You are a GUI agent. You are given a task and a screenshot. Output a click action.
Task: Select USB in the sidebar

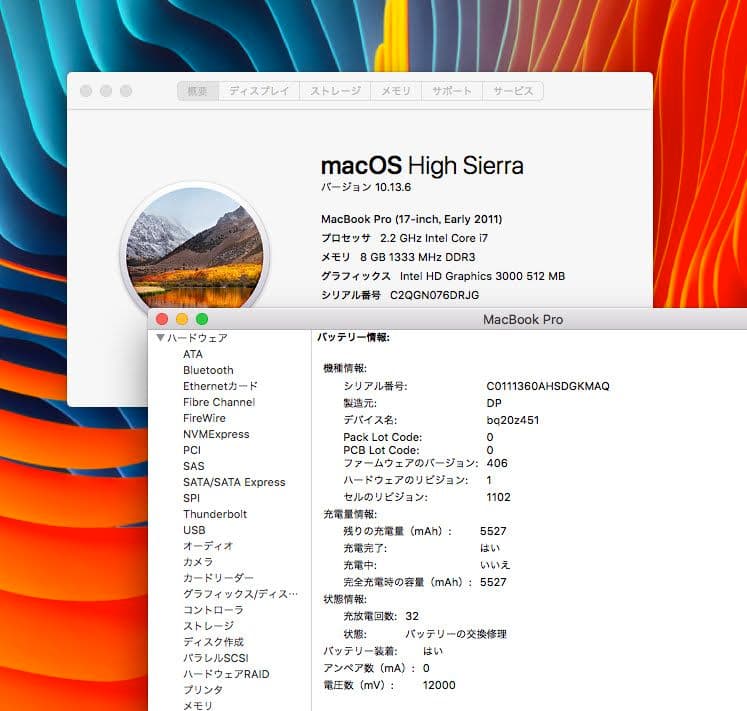coord(194,530)
